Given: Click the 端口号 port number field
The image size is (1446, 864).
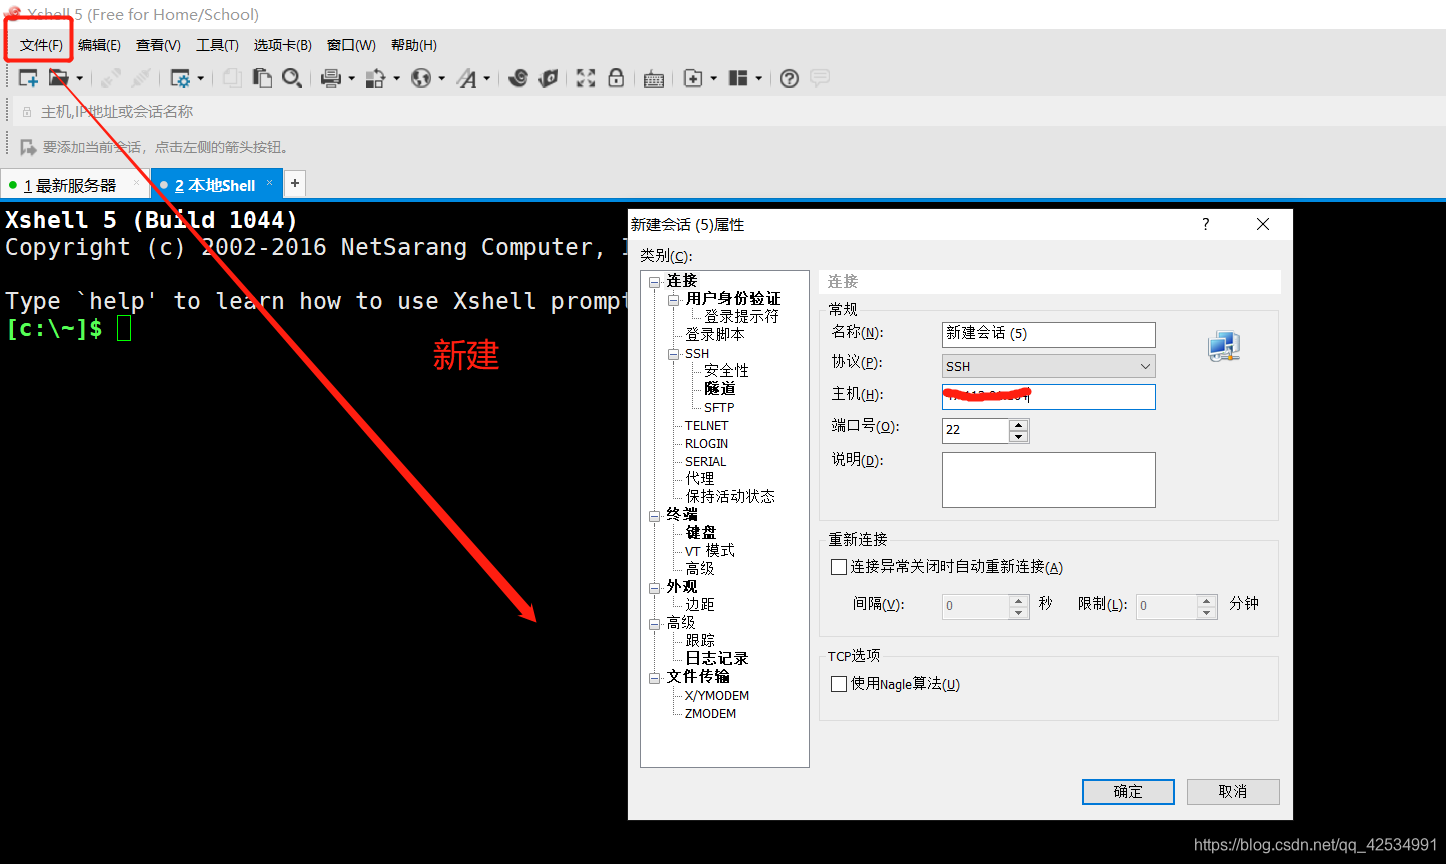Looking at the screenshot, I should pyautogui.click(x=975, y=430).
